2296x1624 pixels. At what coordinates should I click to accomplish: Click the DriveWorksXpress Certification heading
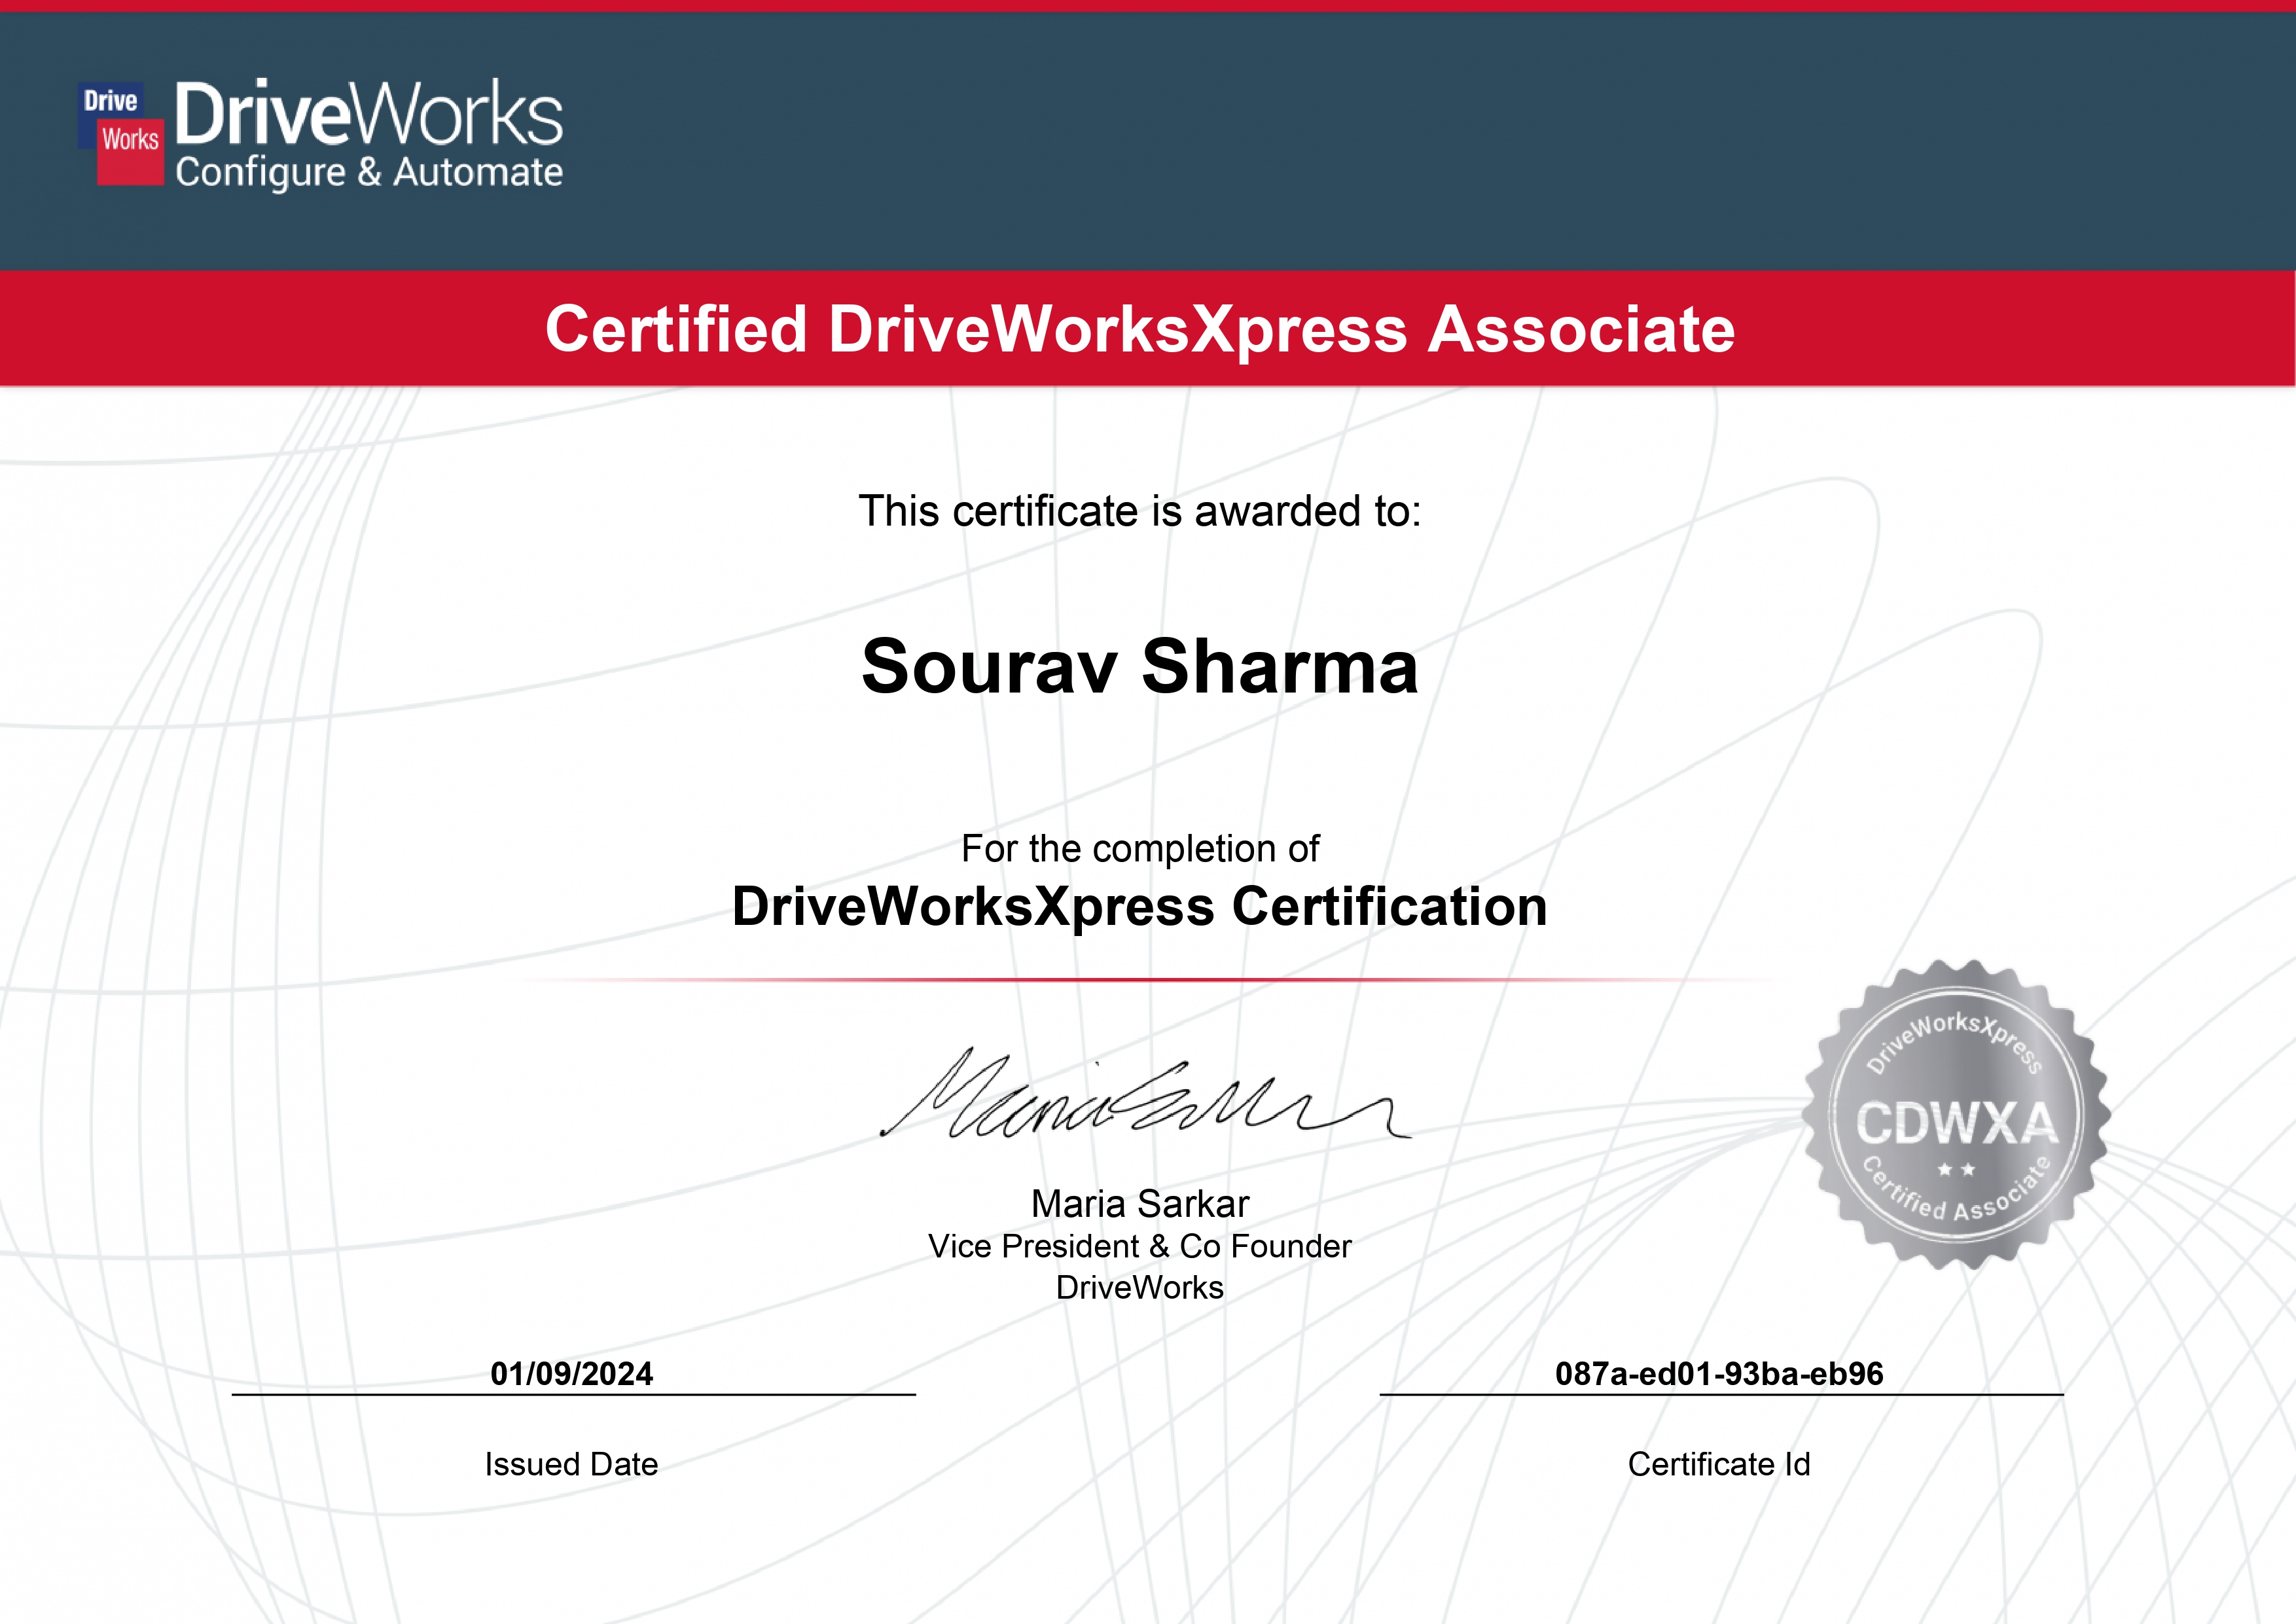1140,907
